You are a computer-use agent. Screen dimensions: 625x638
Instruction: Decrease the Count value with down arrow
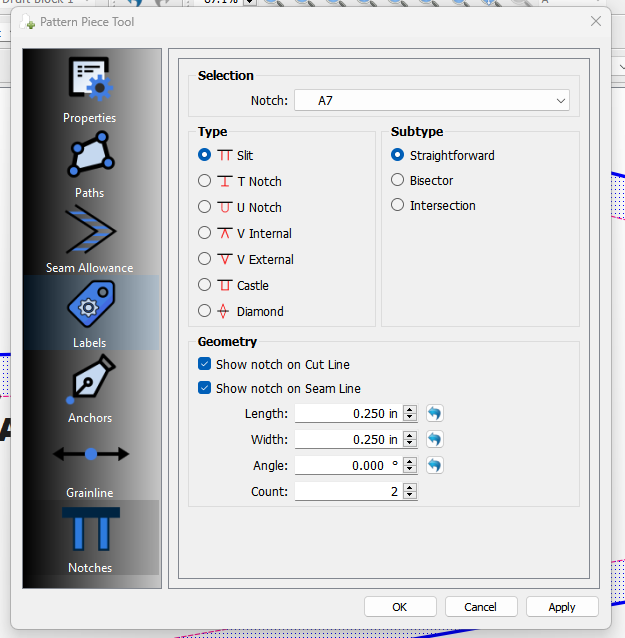(410, 496)
